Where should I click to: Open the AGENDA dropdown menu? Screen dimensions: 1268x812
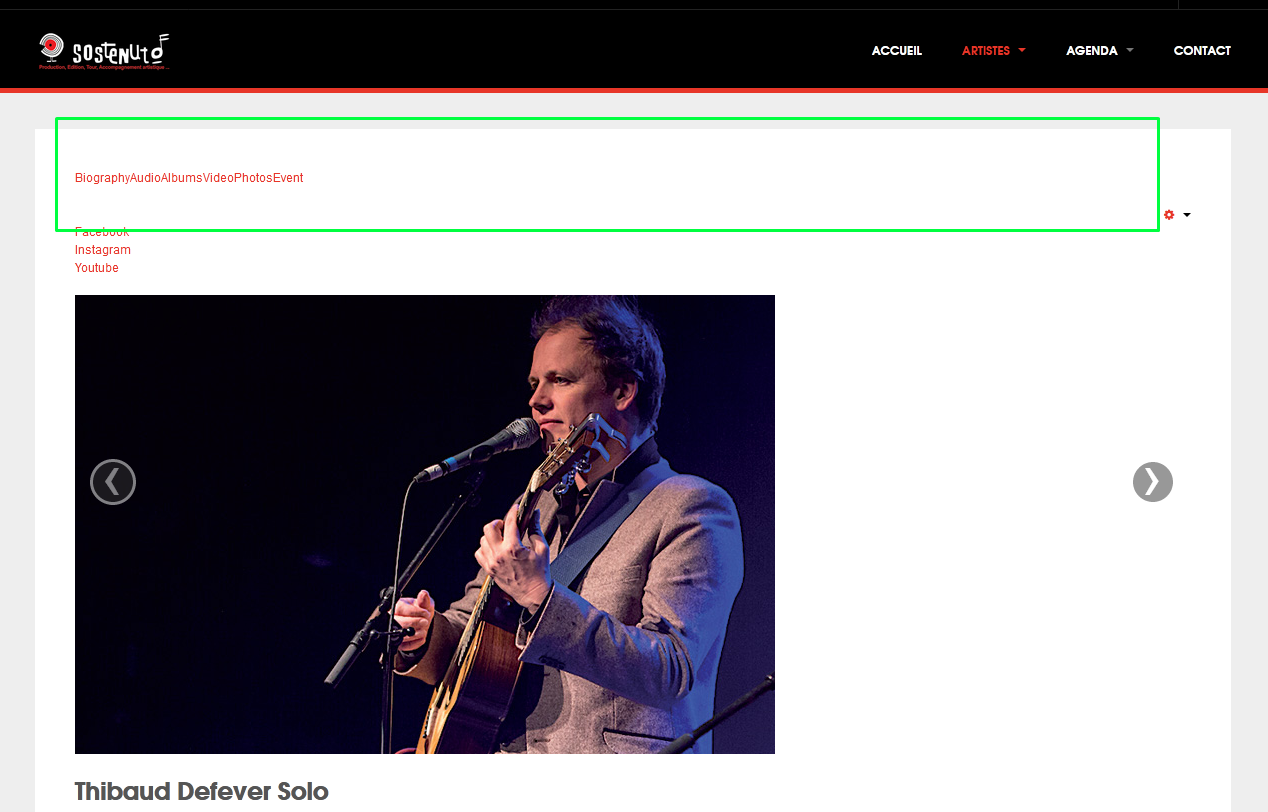(1099, 50)
